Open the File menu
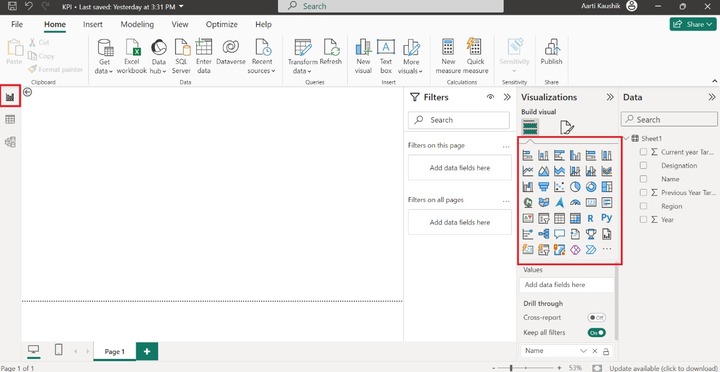Image resolution: width=720 pixels, height=372 pixels. 17,24
